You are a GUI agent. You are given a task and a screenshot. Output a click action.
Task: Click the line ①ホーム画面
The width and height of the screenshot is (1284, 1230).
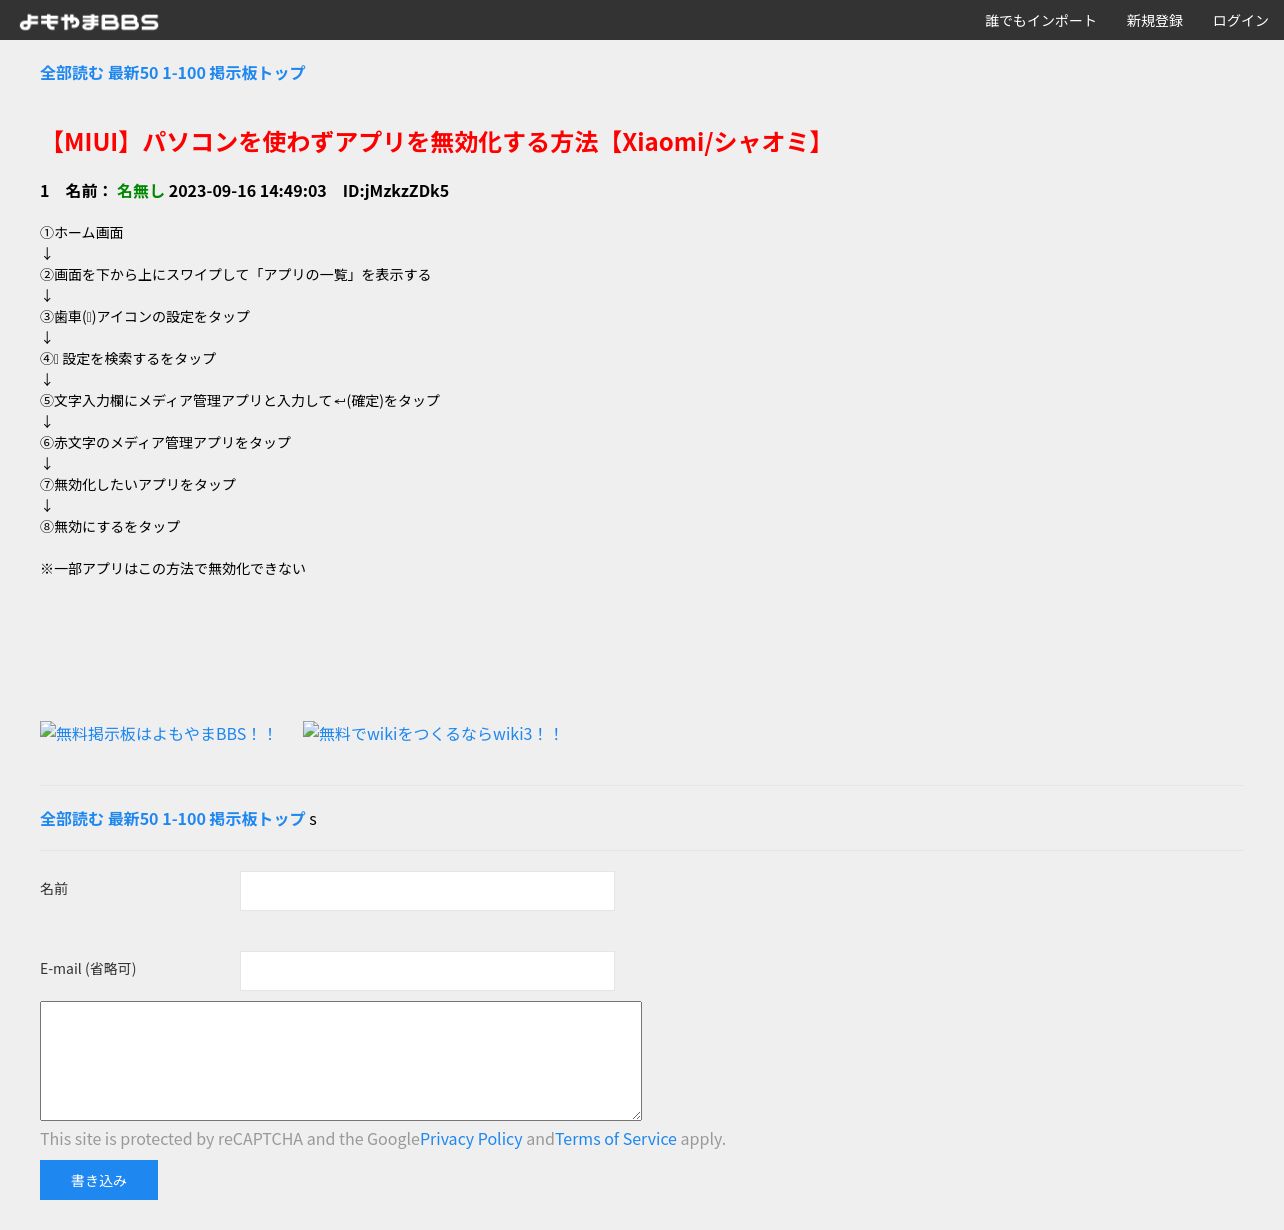(82, 233)
